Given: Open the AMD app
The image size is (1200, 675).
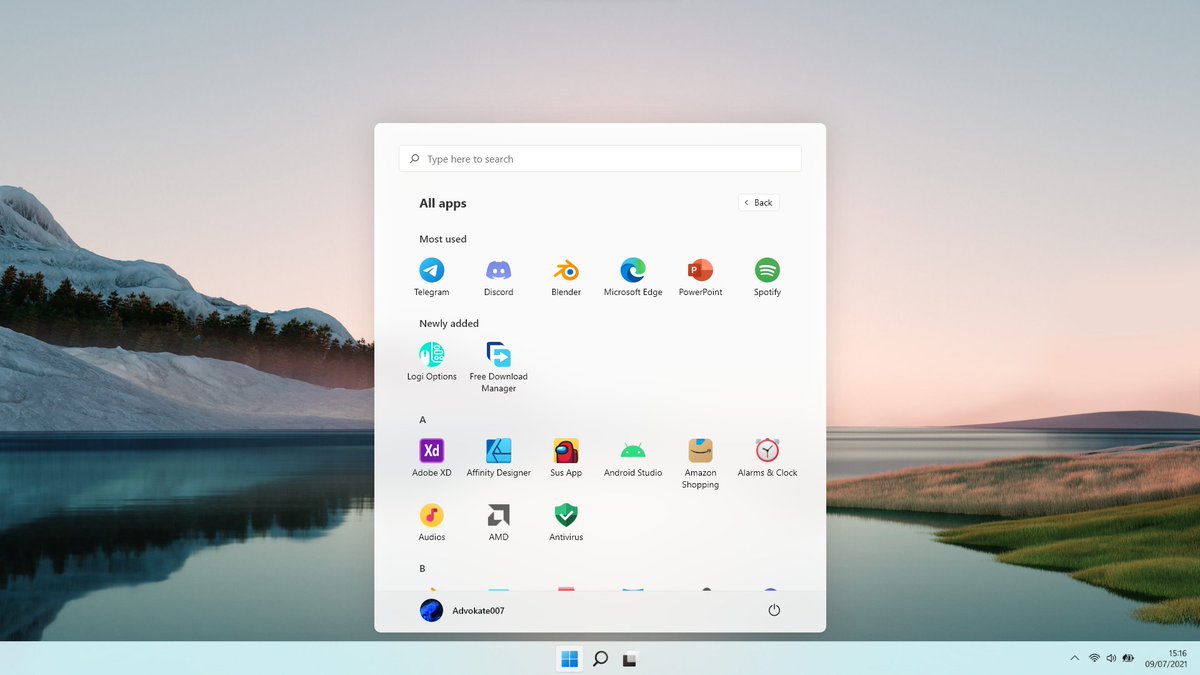Looking at the screenshot, I should click(498, 522).
